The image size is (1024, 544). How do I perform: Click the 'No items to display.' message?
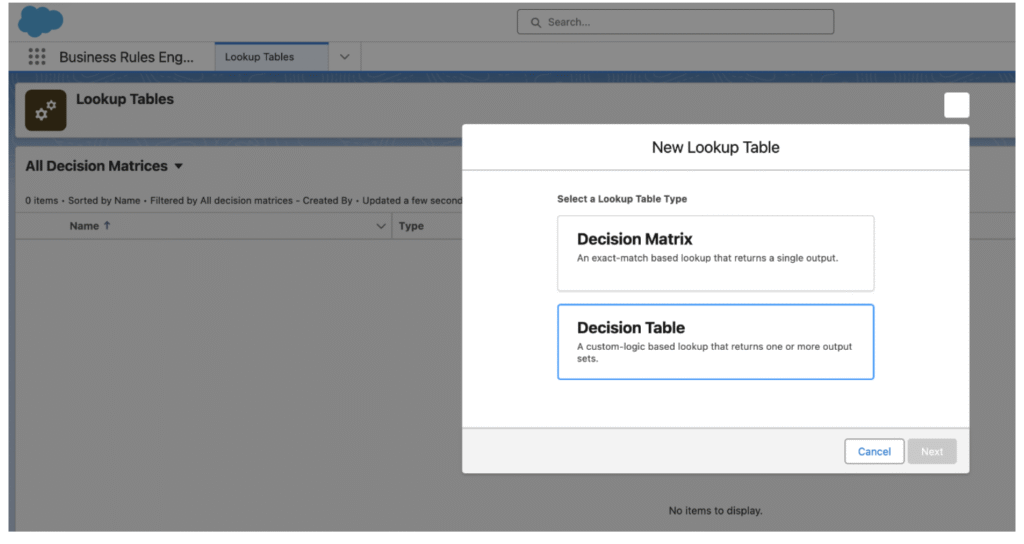click(x=715, y=511)
